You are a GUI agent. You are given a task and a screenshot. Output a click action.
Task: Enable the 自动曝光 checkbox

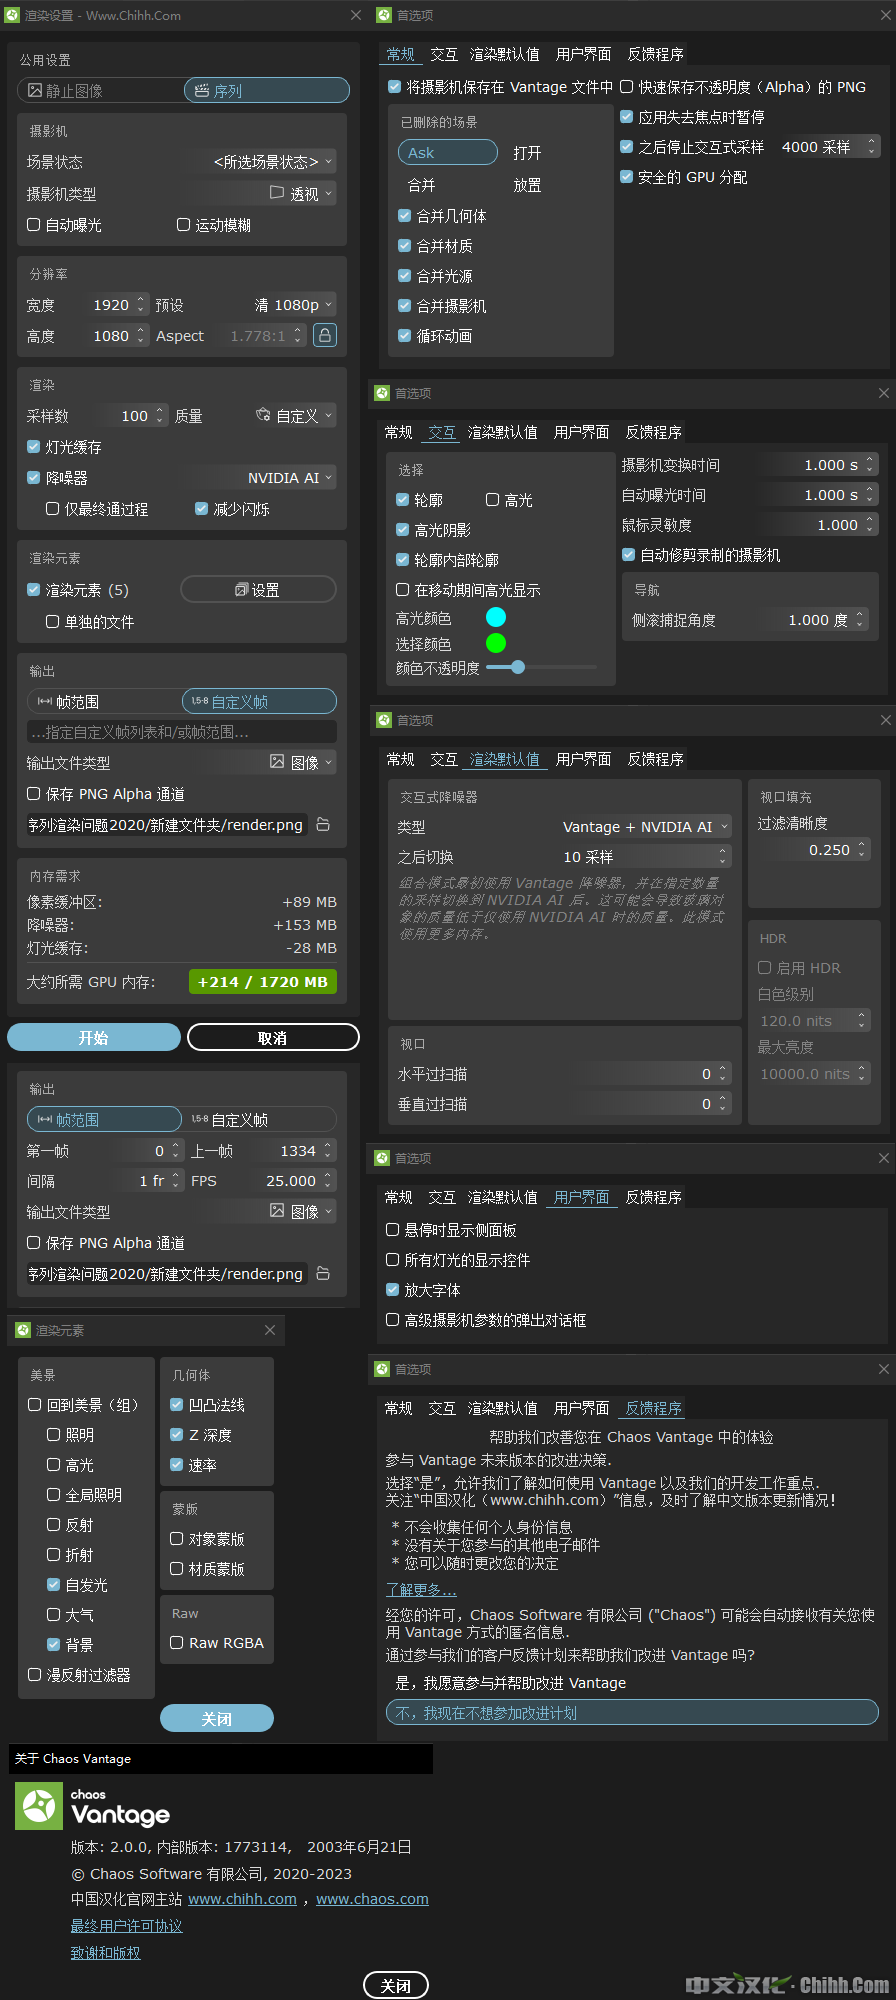coord(34,225)
